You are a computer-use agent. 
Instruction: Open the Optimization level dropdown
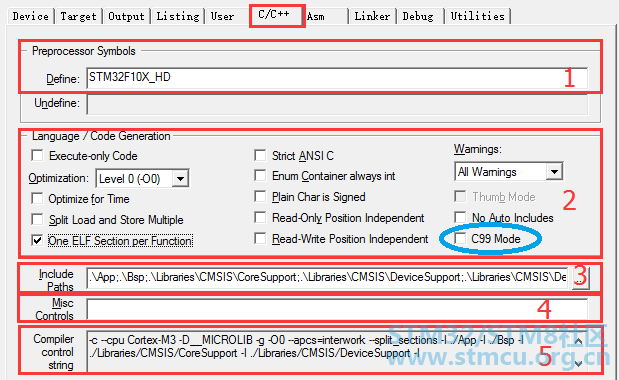coord(180,179)
